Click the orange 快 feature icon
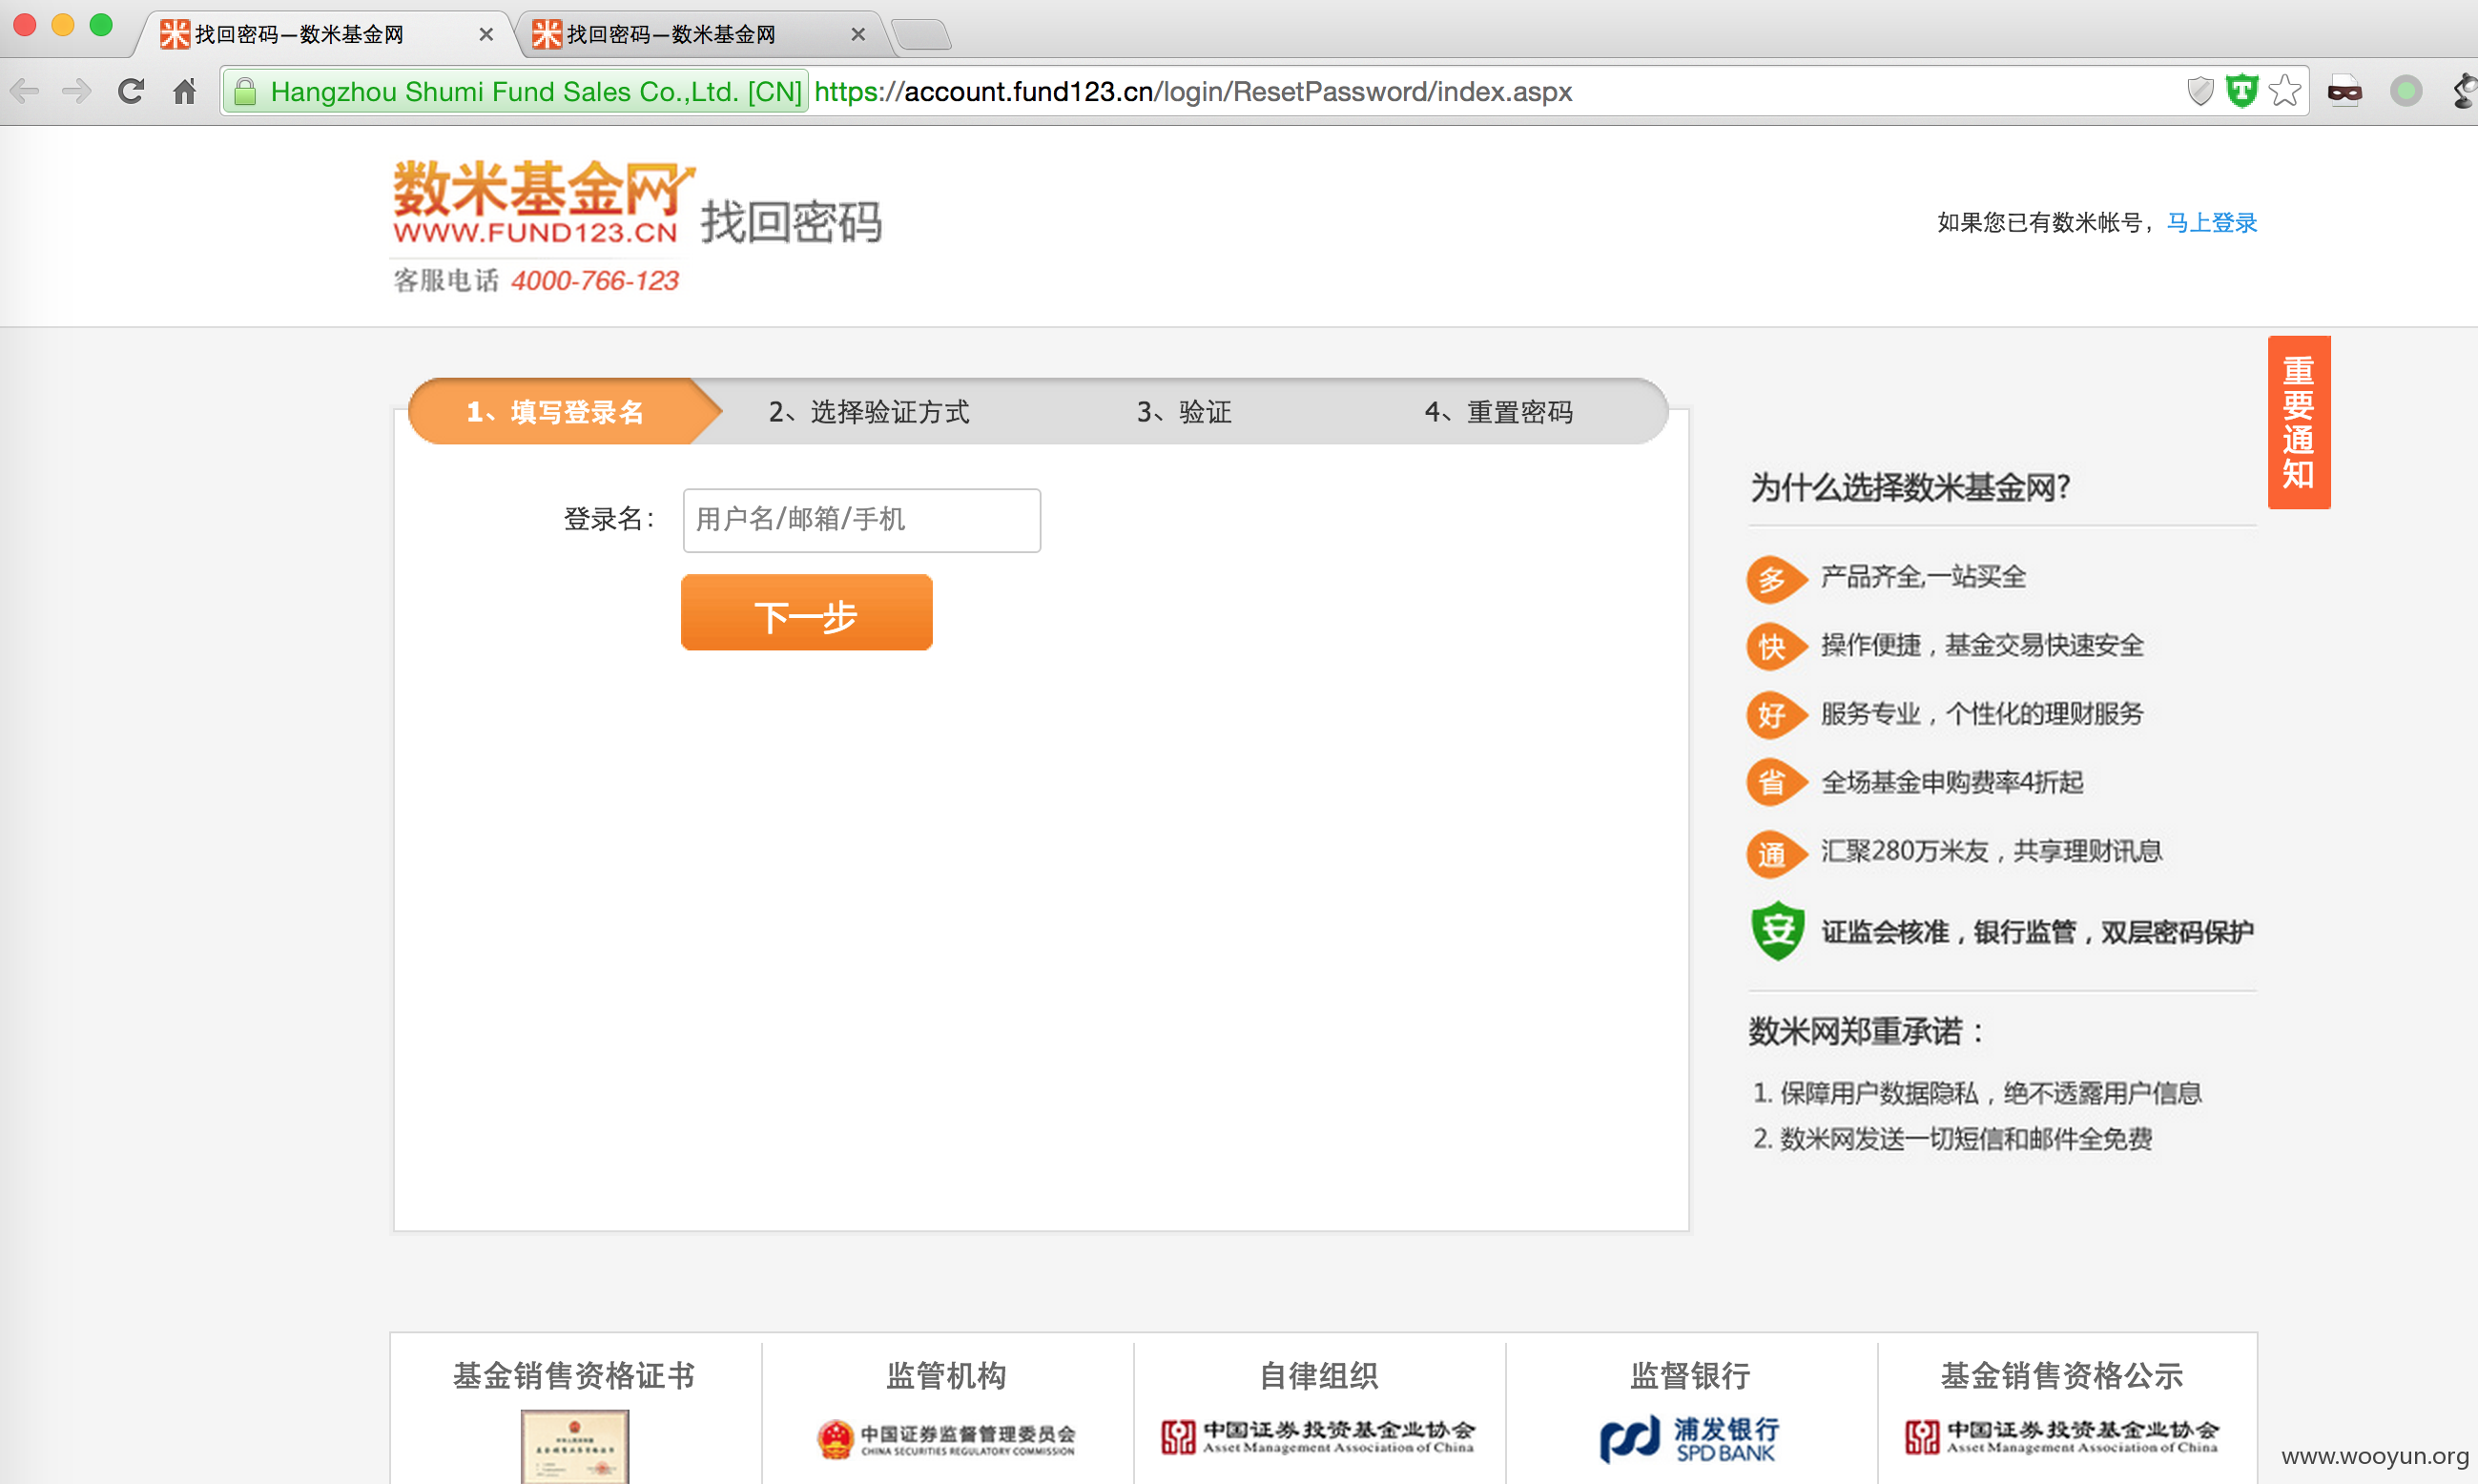The width and height of the screenshot is (2478, 1484). point(1776,647)
